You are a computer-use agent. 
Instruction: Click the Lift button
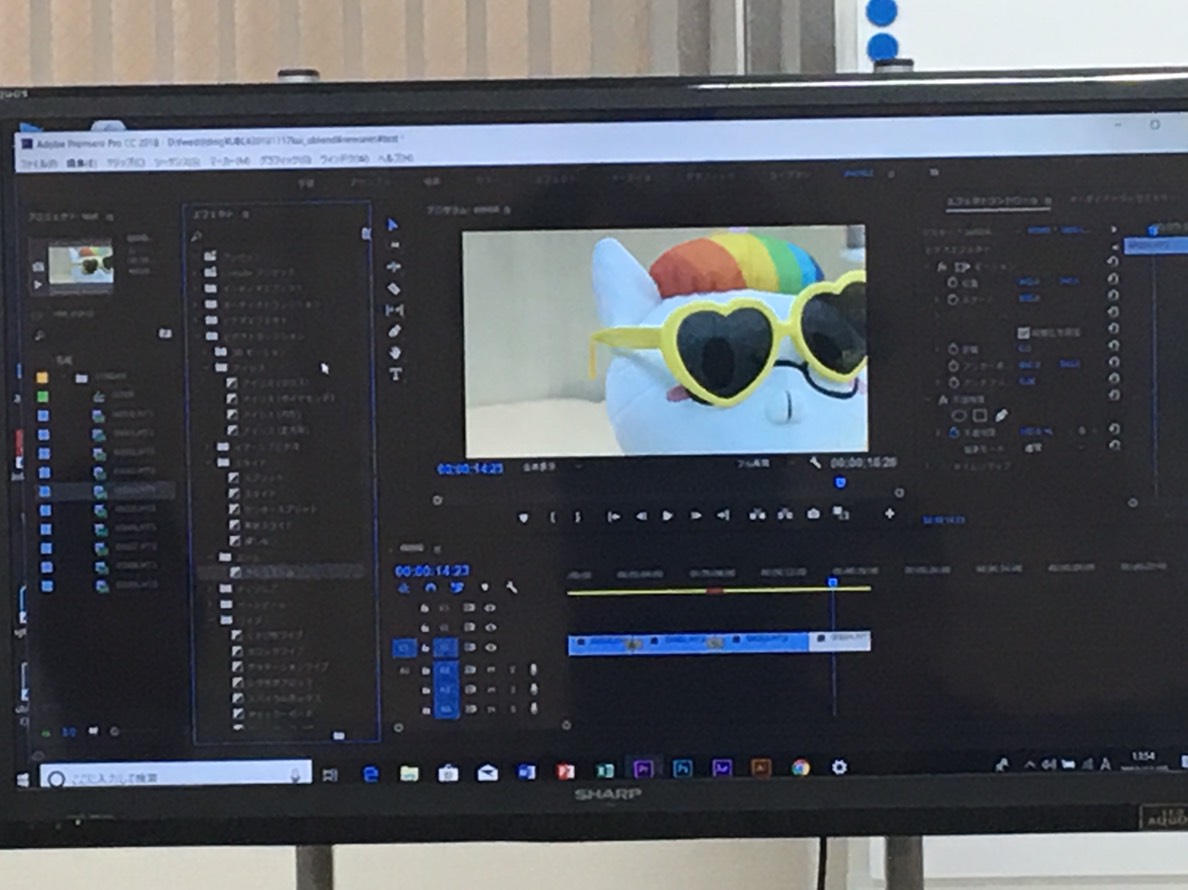pos(757,514)
